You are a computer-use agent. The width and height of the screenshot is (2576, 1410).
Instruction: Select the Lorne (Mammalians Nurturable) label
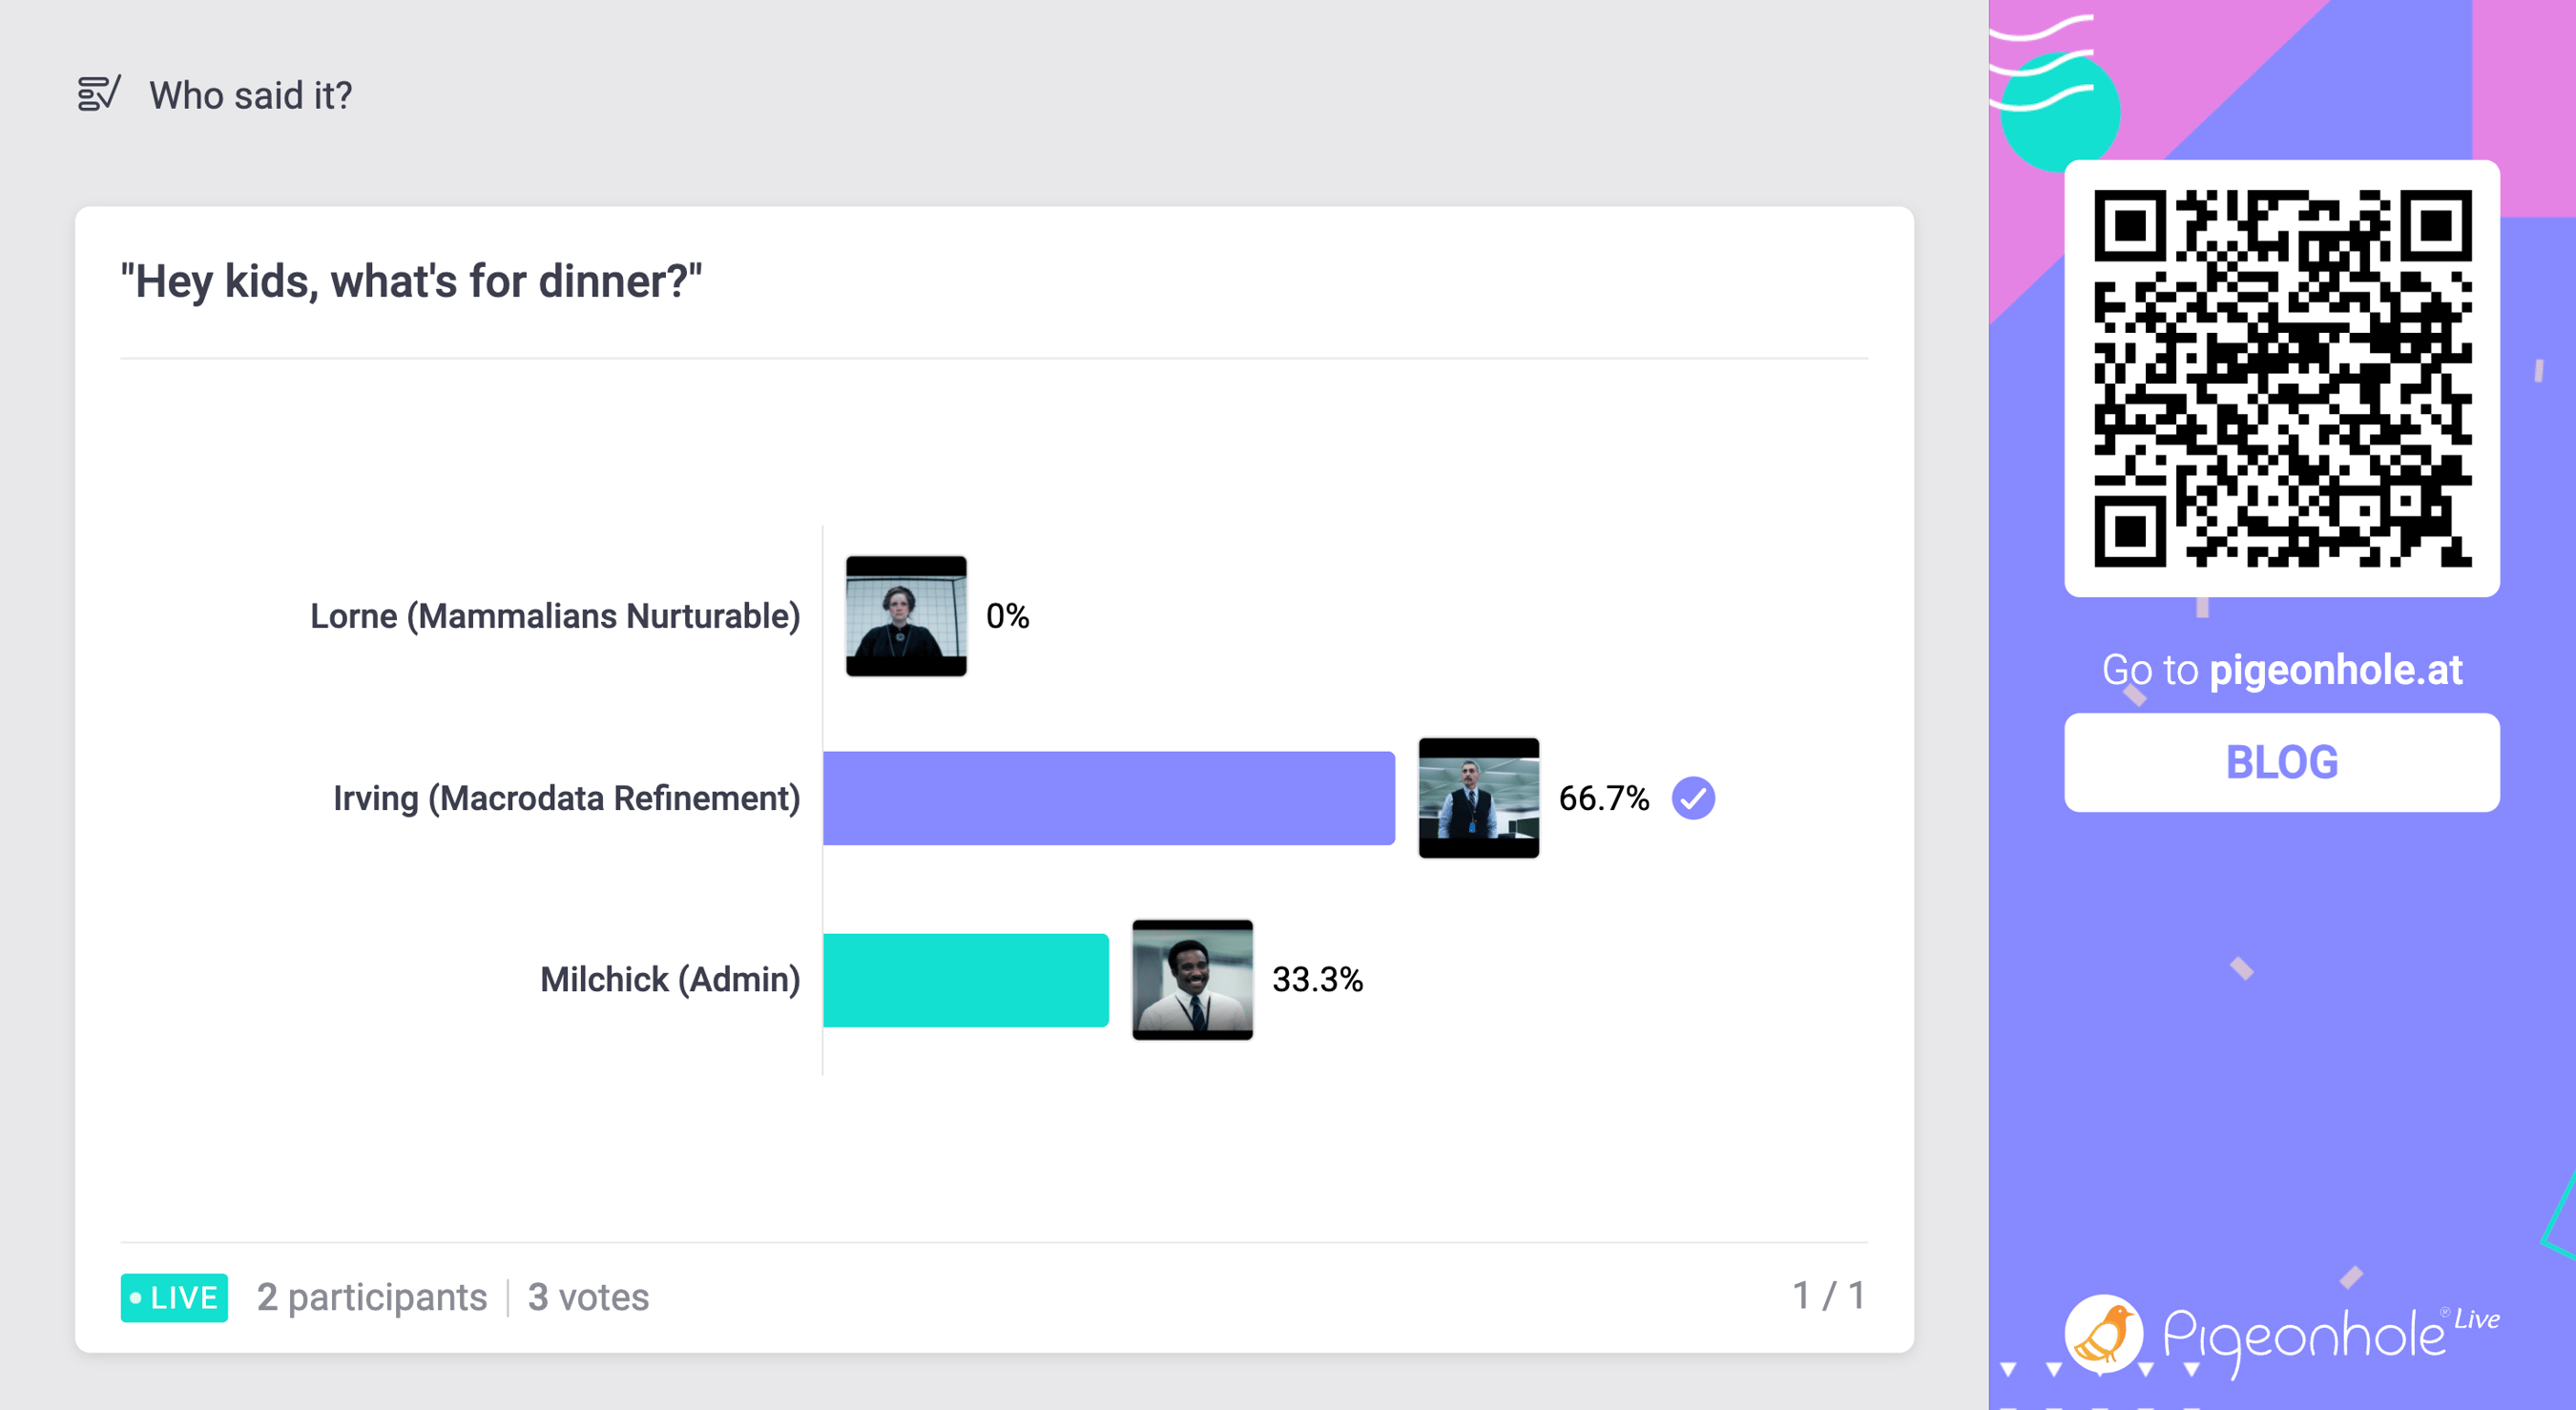pos(555,616)
